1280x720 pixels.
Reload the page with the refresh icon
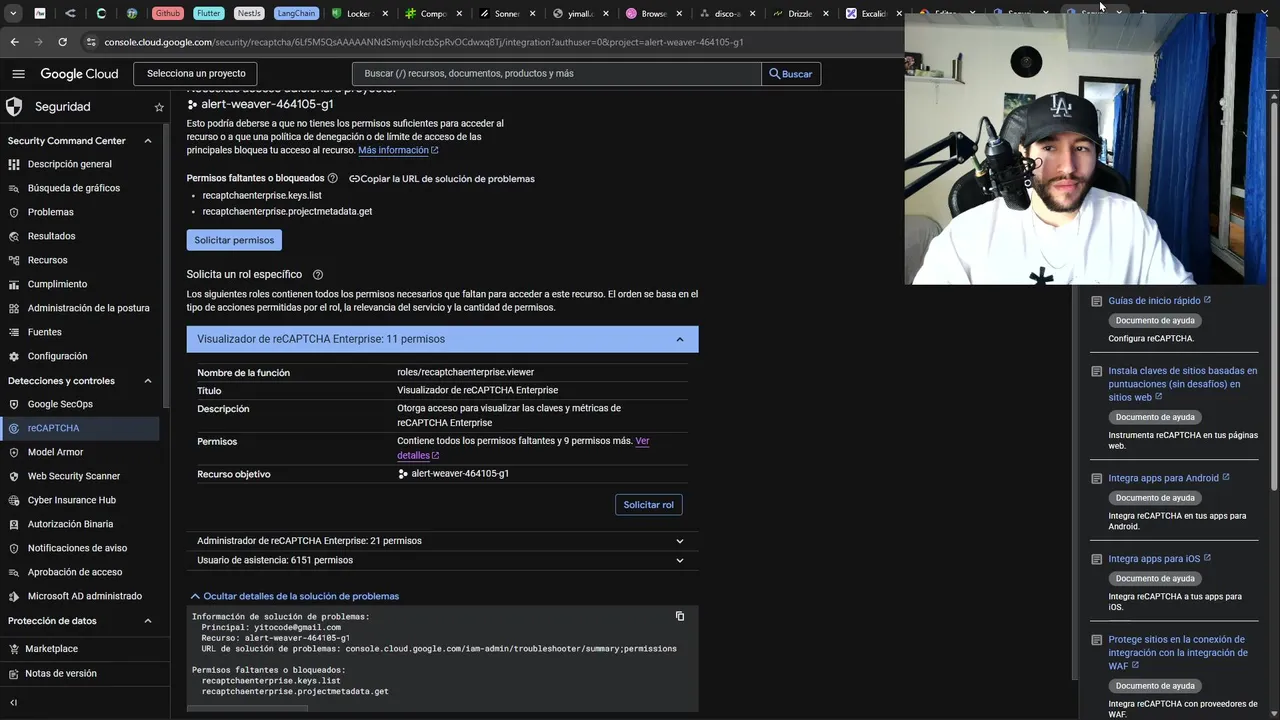click(62, 42)
